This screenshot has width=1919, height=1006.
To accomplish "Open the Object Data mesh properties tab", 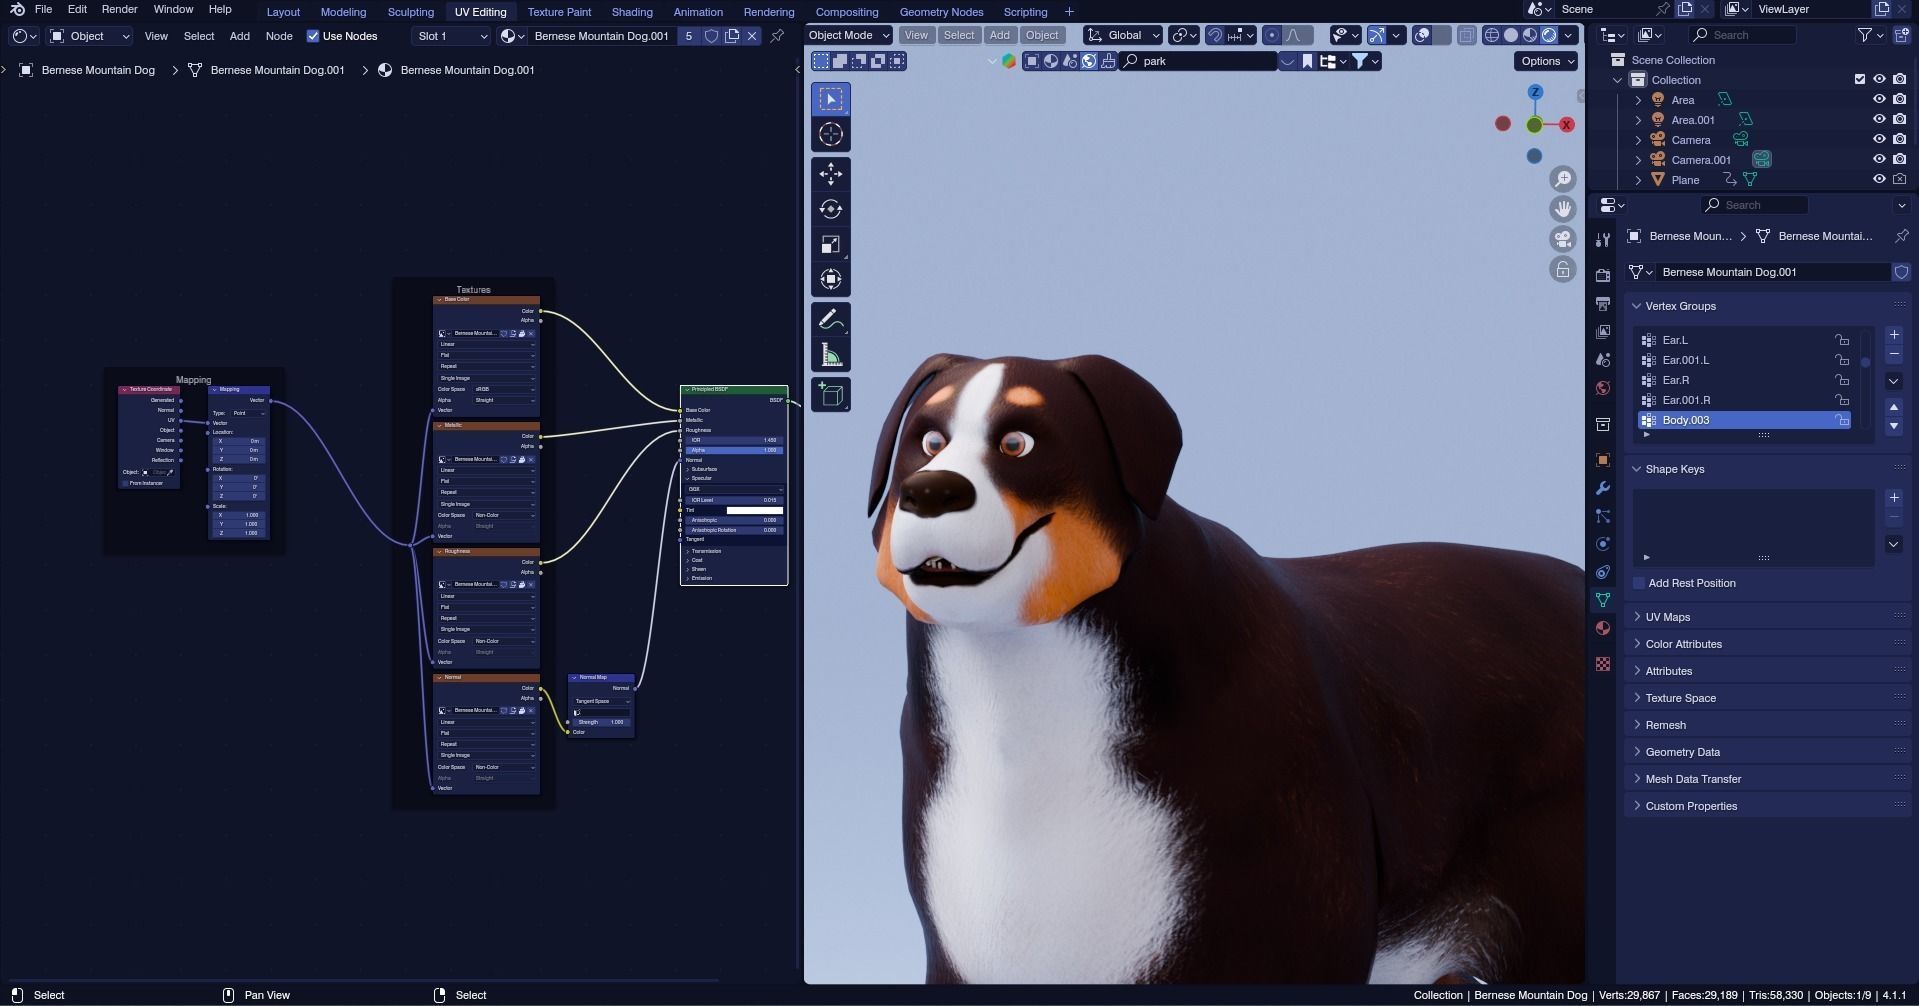I will 1603,600.
